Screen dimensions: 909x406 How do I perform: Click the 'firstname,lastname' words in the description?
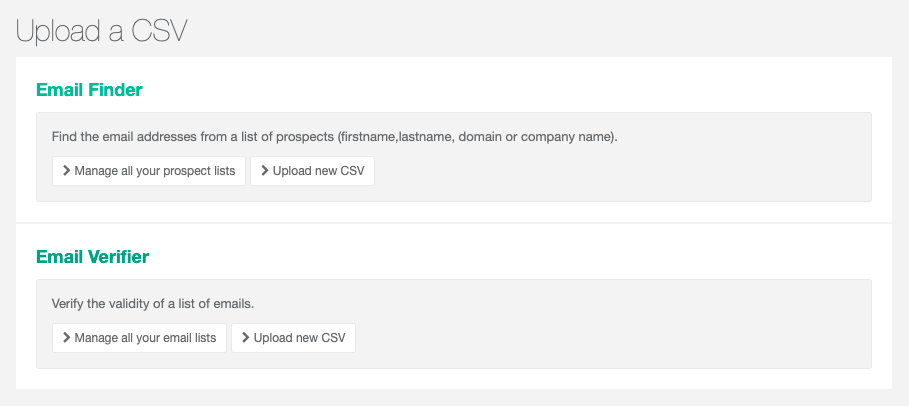(397, 136)
